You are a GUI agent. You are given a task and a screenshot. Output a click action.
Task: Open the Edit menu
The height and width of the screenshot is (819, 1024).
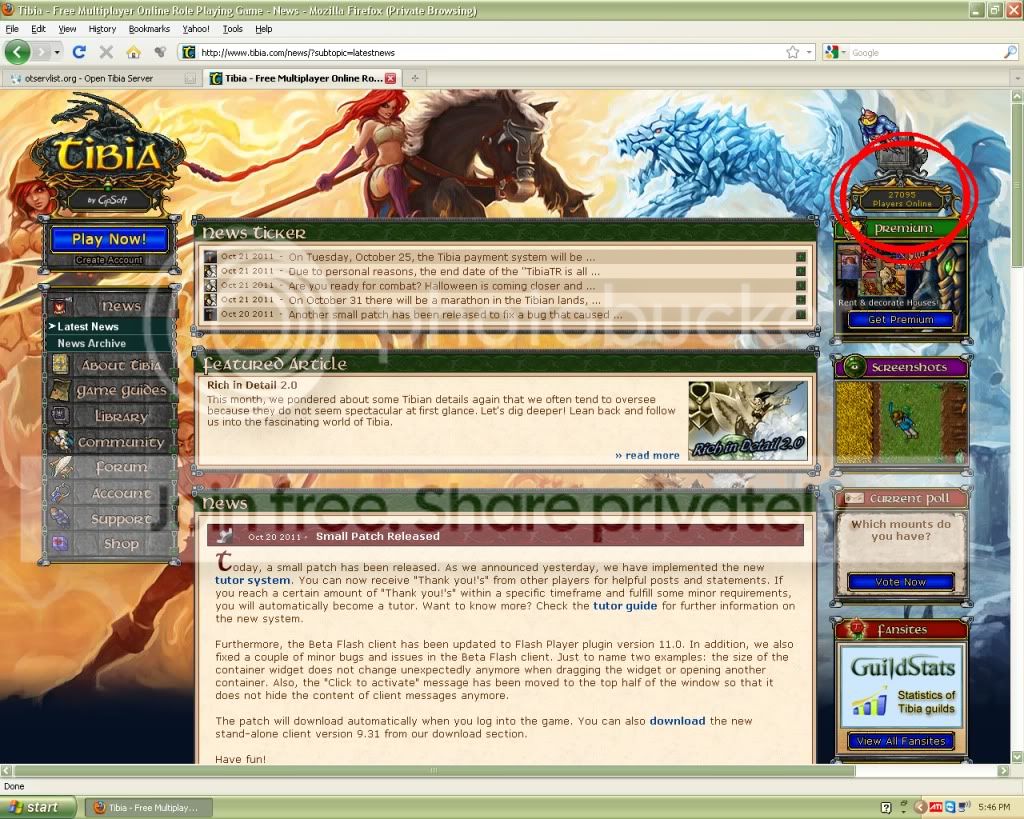39,29
